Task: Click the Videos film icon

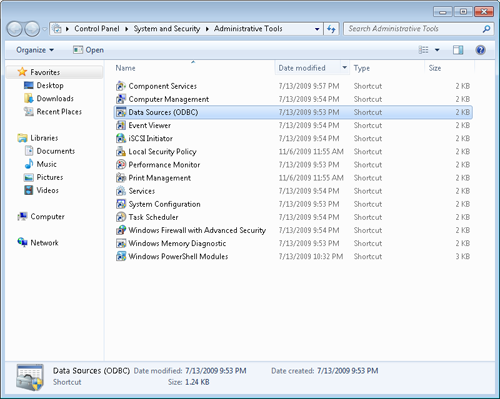Action: pos(29,190)
